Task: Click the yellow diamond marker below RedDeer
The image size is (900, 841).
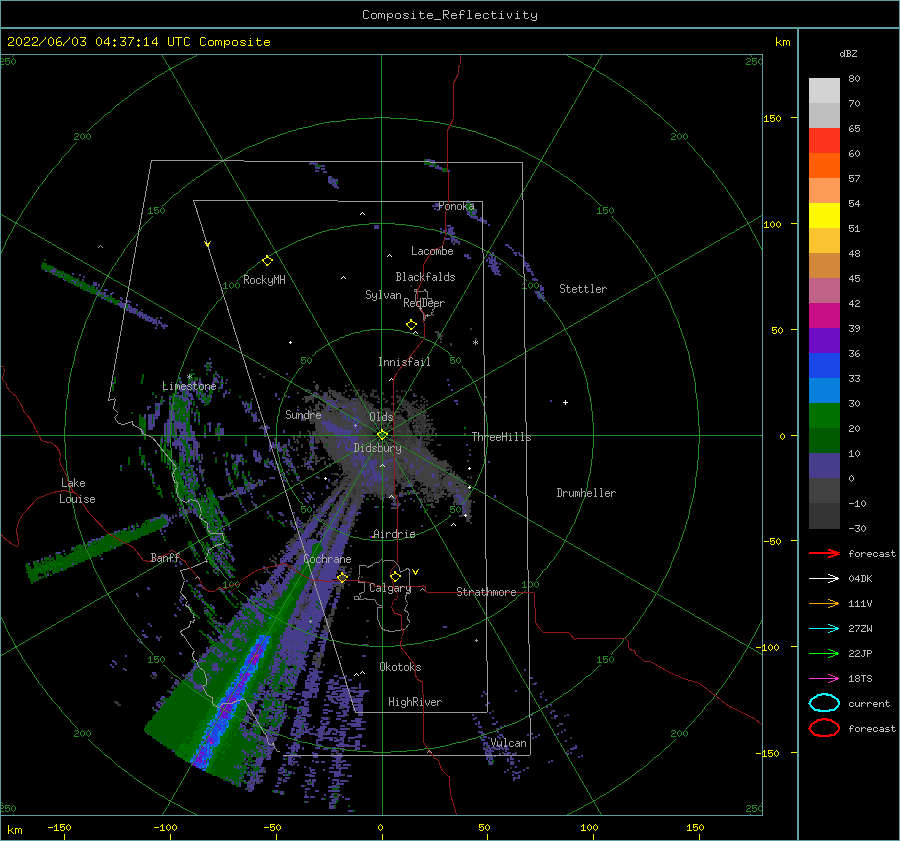Action: tap(411, 324)
